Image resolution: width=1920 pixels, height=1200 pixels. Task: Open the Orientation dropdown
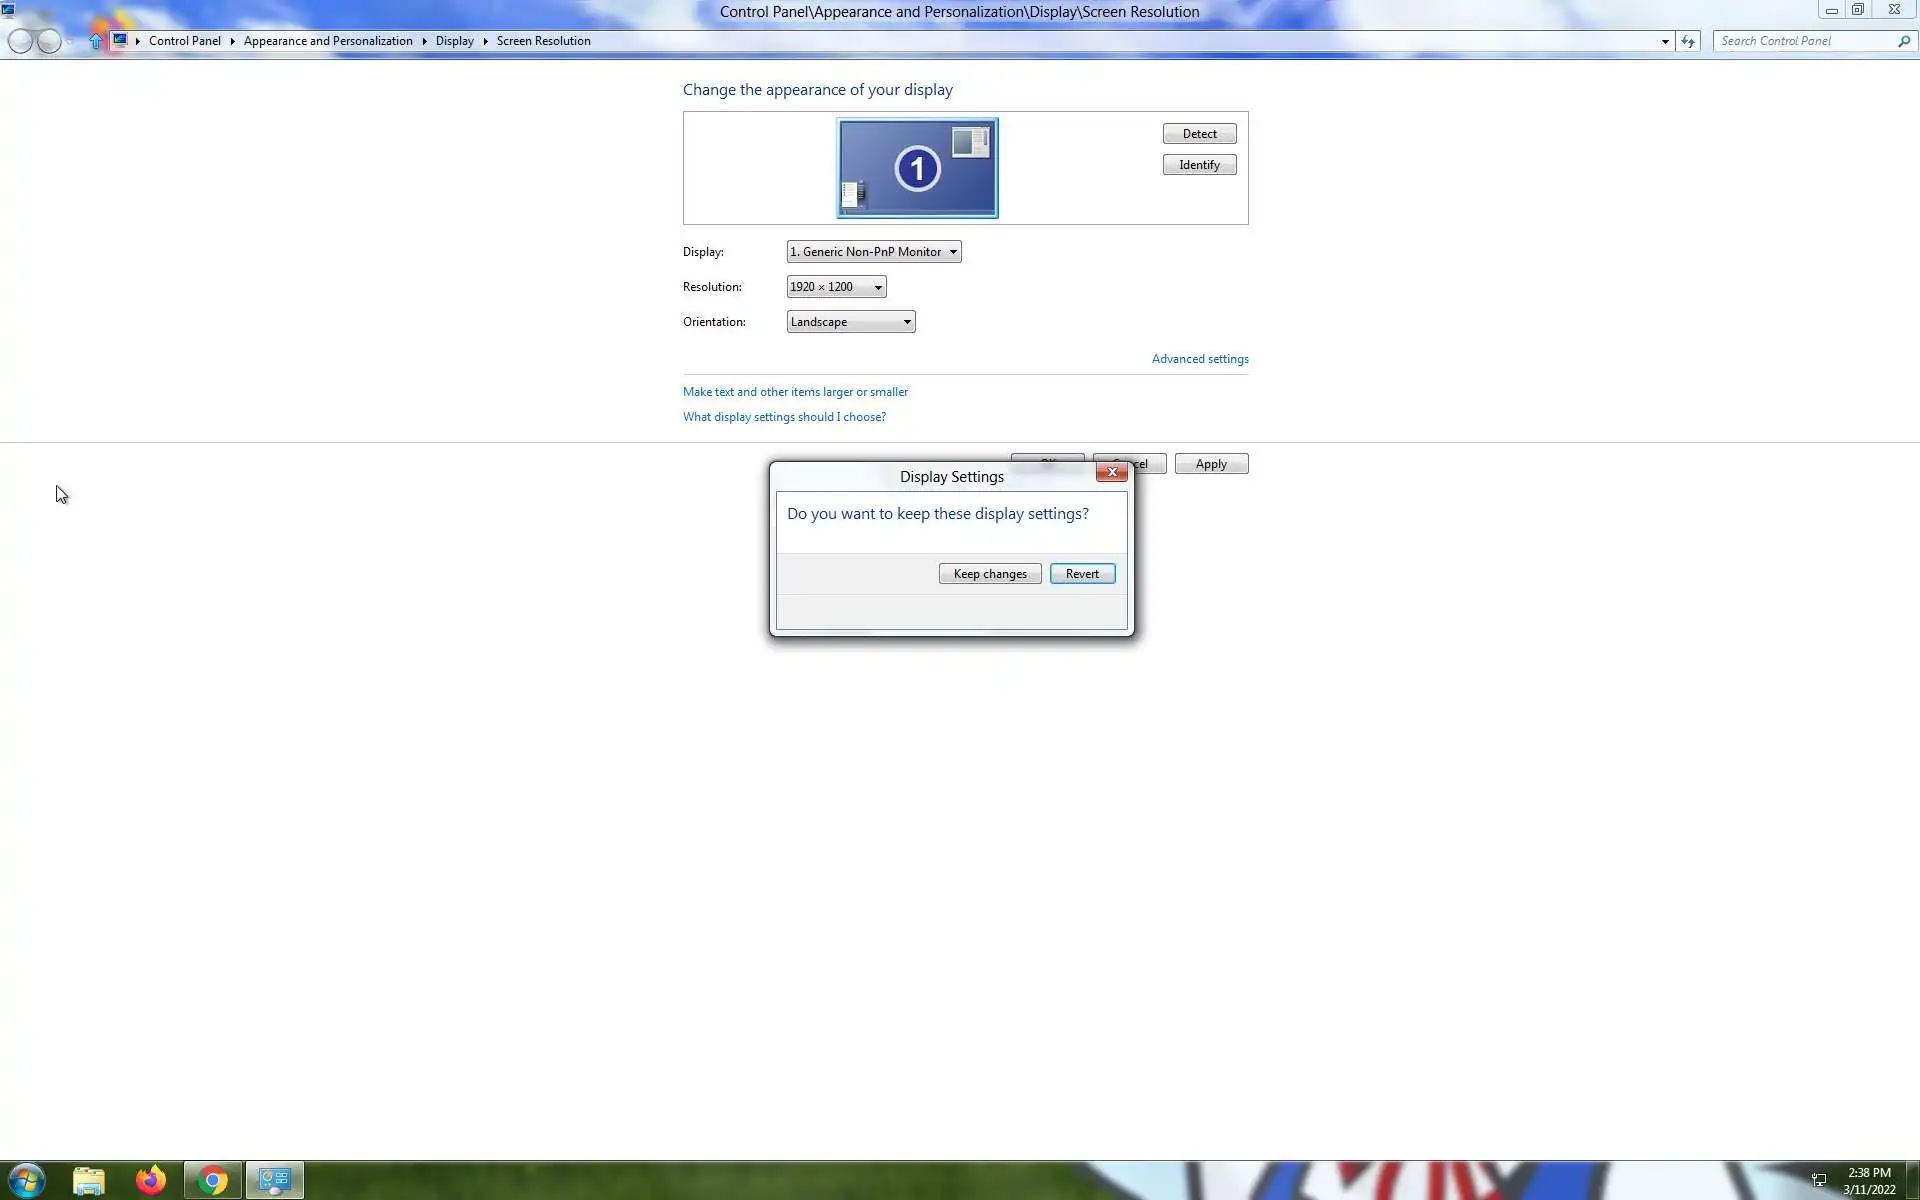[850, 322]
